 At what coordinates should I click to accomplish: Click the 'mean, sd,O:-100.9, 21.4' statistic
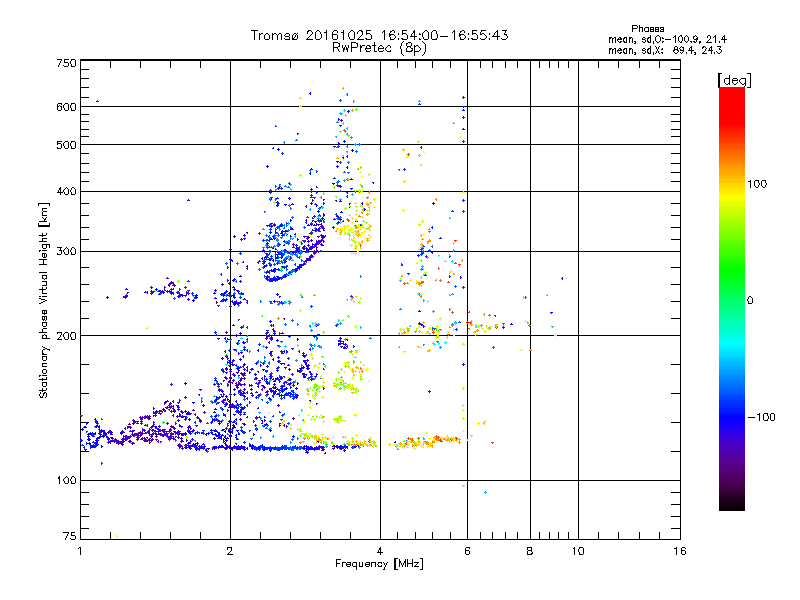pos(667,39)
